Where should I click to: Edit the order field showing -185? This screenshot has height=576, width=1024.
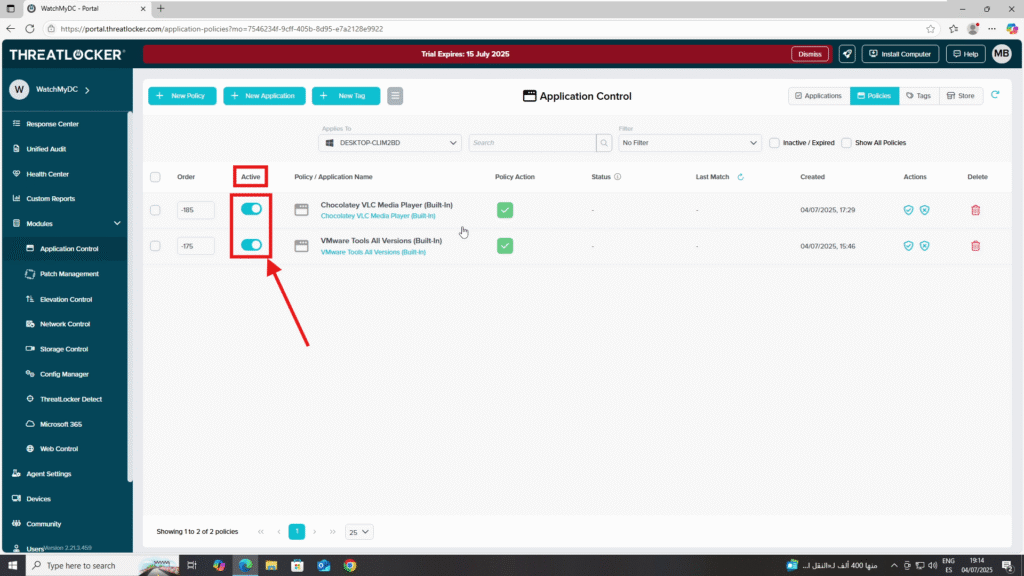pos(195,210)
